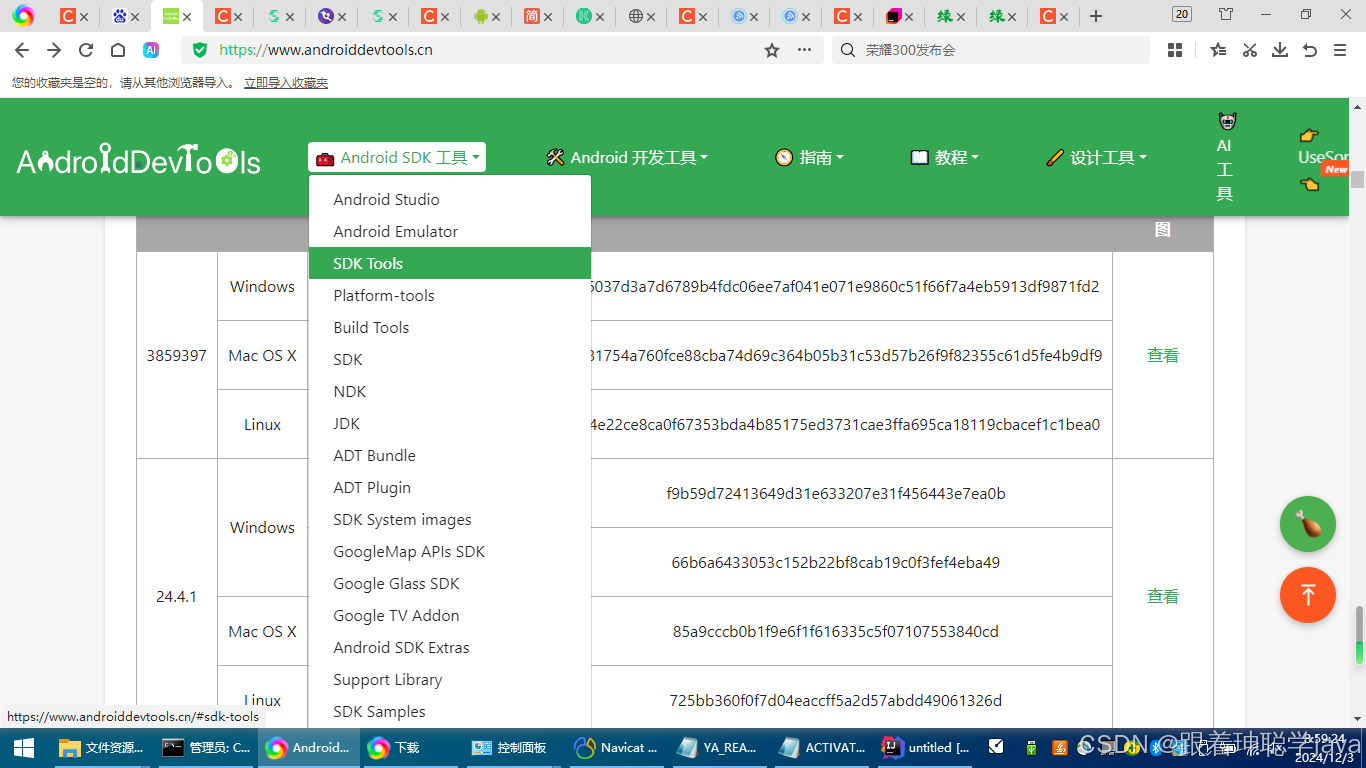This screenshot has width=1366, height=768.
Task: Open AI 工具 navigation item
Action: click(x=1226, y=157)
